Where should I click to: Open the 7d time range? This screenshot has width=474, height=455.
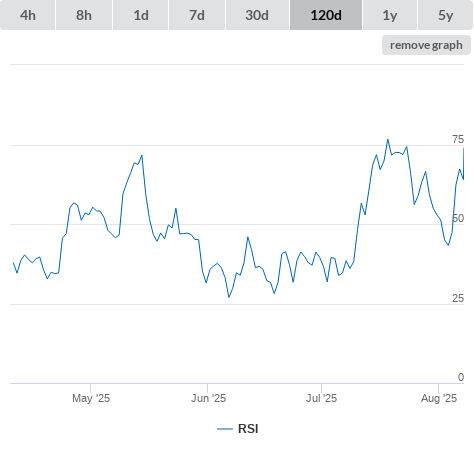click(x=197, y=15)
